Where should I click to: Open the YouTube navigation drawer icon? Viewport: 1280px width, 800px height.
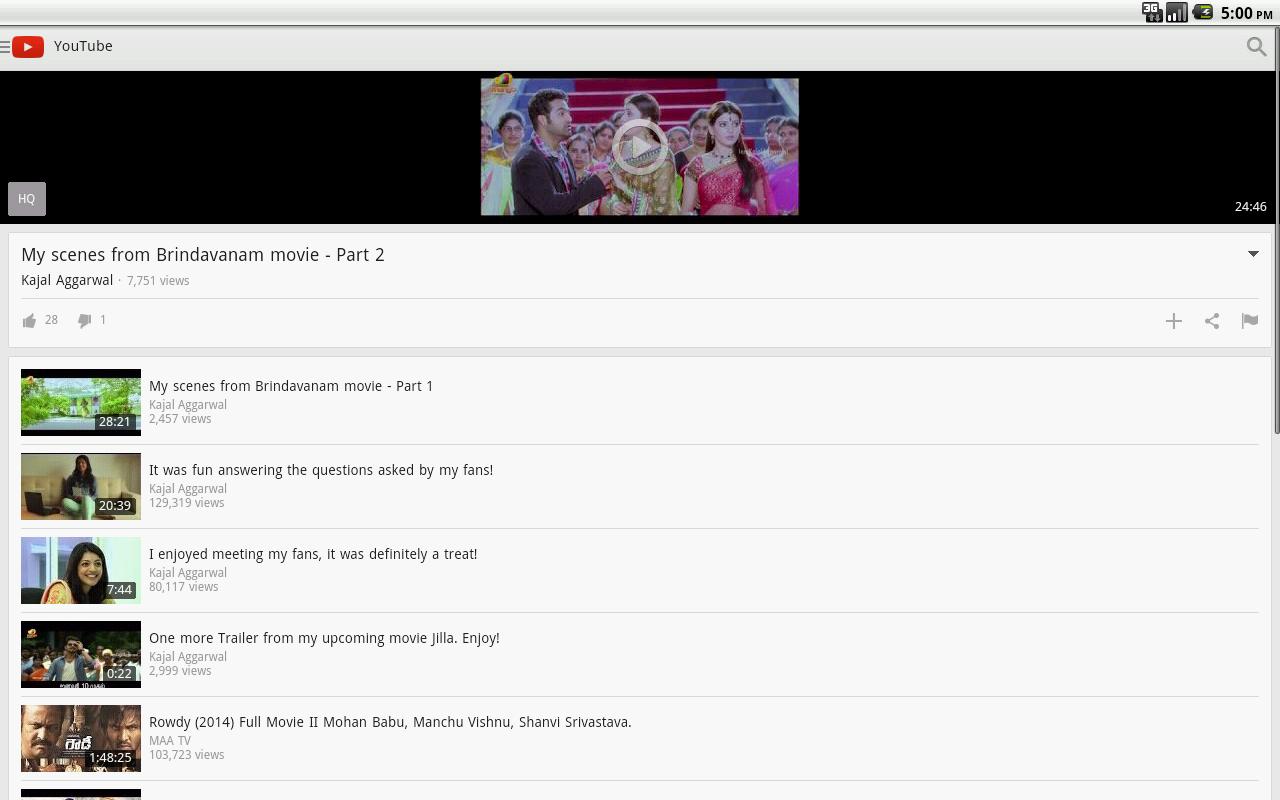5,47
